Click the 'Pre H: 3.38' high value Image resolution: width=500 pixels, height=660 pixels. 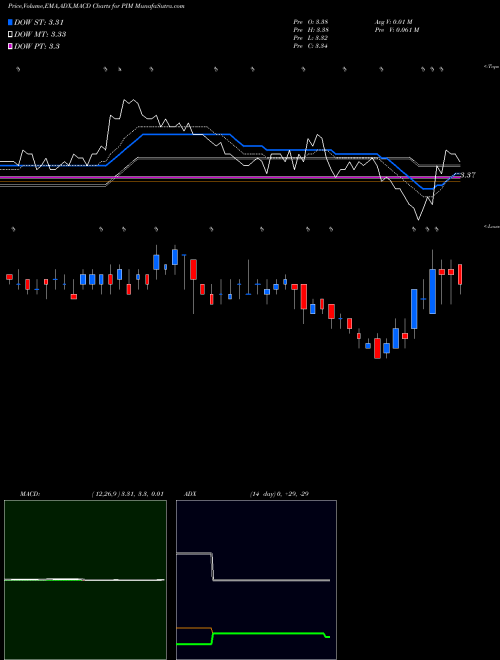tap(311, 30)
